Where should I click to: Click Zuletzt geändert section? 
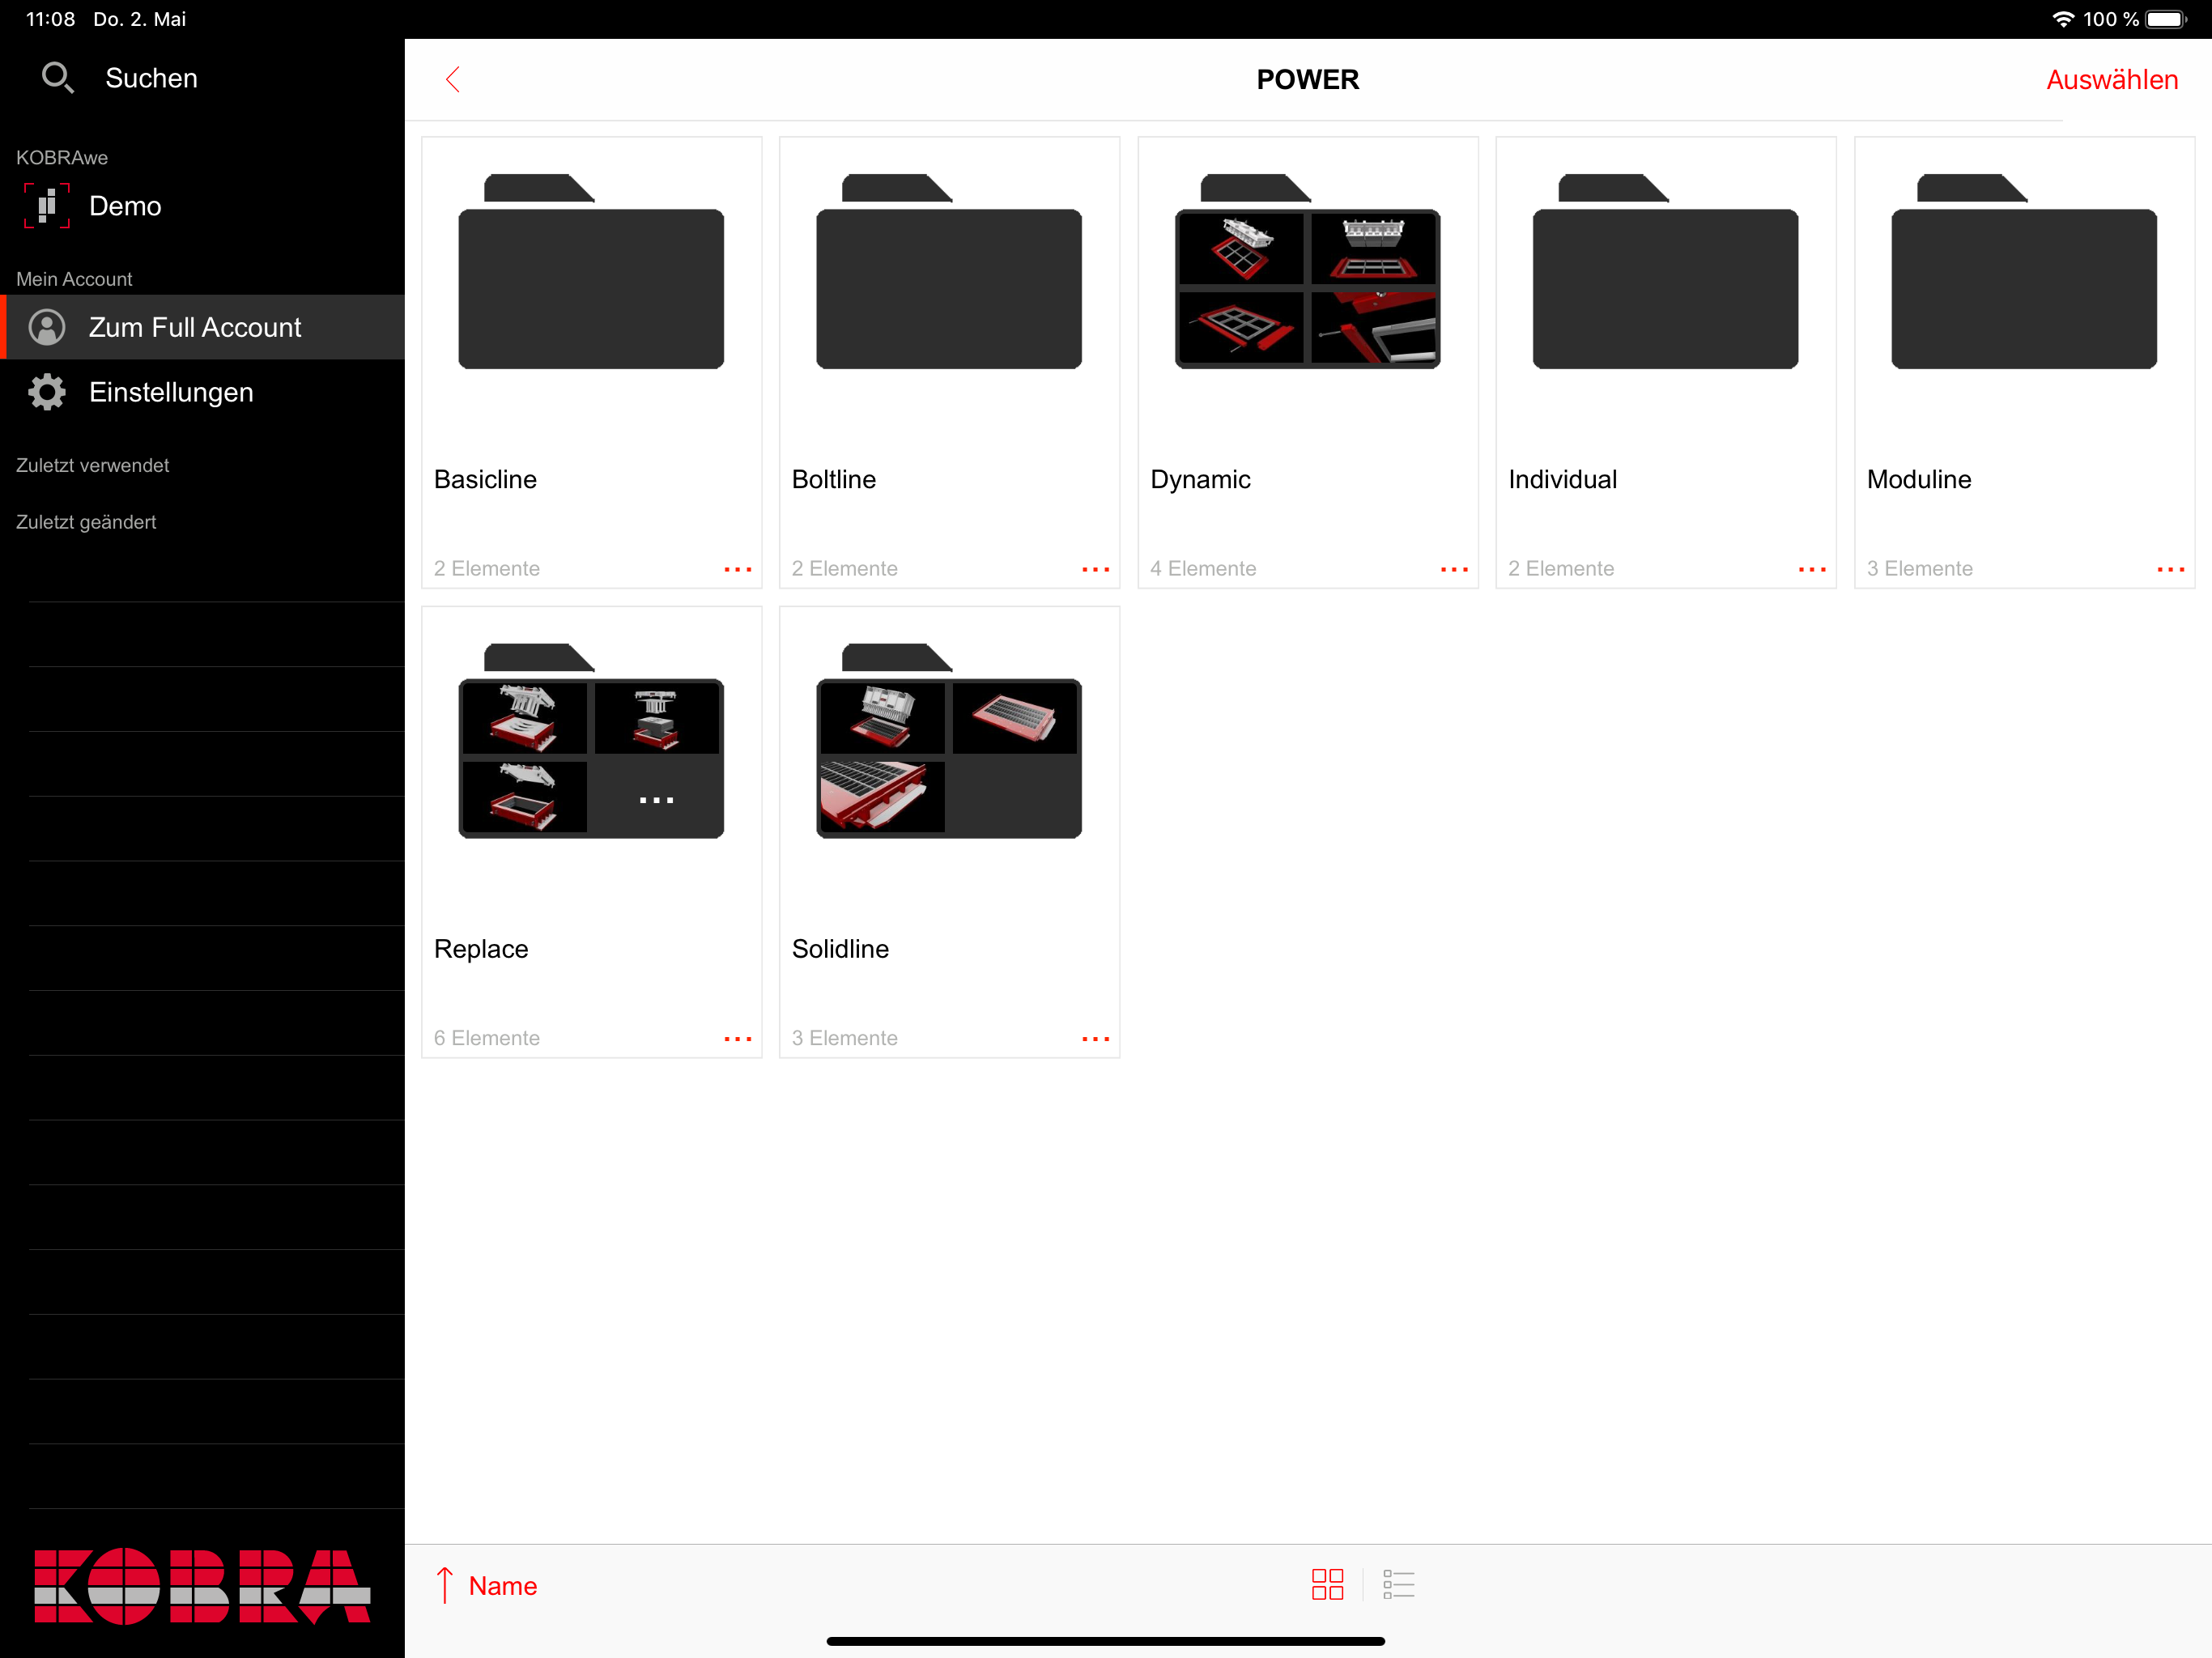pyautogui.click(x=86, y=522)
